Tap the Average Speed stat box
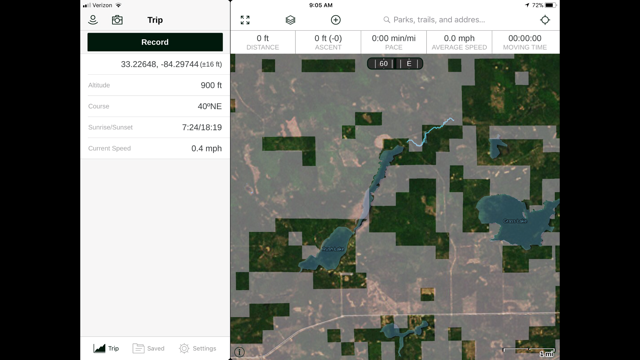Image resolution: width=640 pixels, height=360 pixels. coord(459,42)
